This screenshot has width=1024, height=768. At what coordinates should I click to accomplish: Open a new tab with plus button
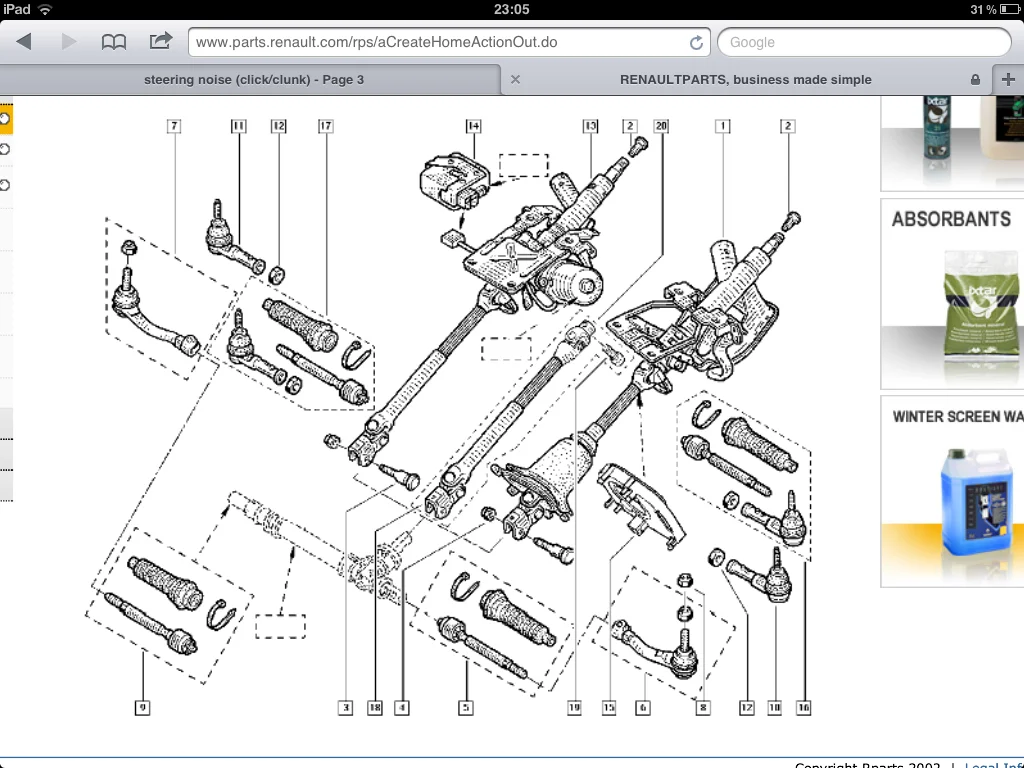click(1008, 80)
